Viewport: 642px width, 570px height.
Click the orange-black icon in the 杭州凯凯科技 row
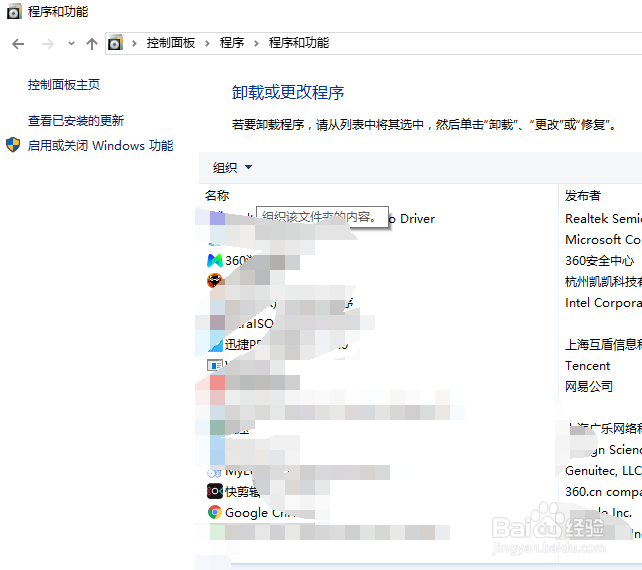click(215, 280)
